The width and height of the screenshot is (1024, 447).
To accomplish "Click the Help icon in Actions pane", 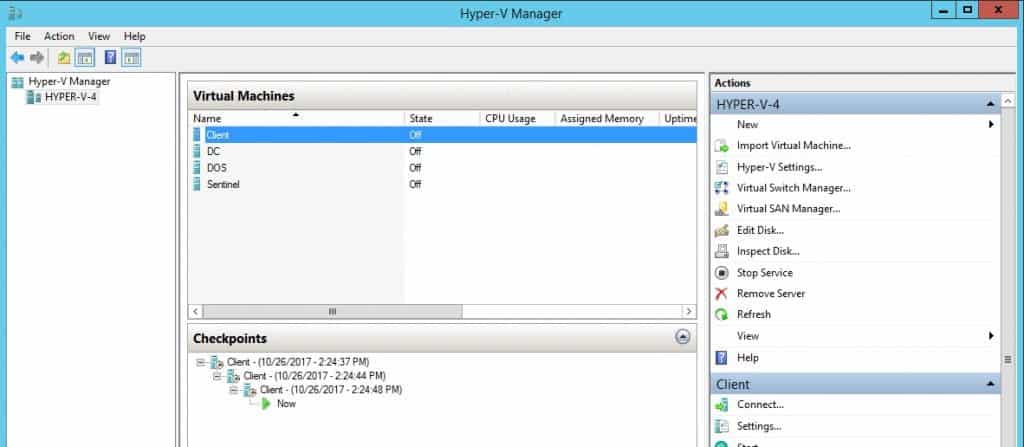I will (722, 357).
